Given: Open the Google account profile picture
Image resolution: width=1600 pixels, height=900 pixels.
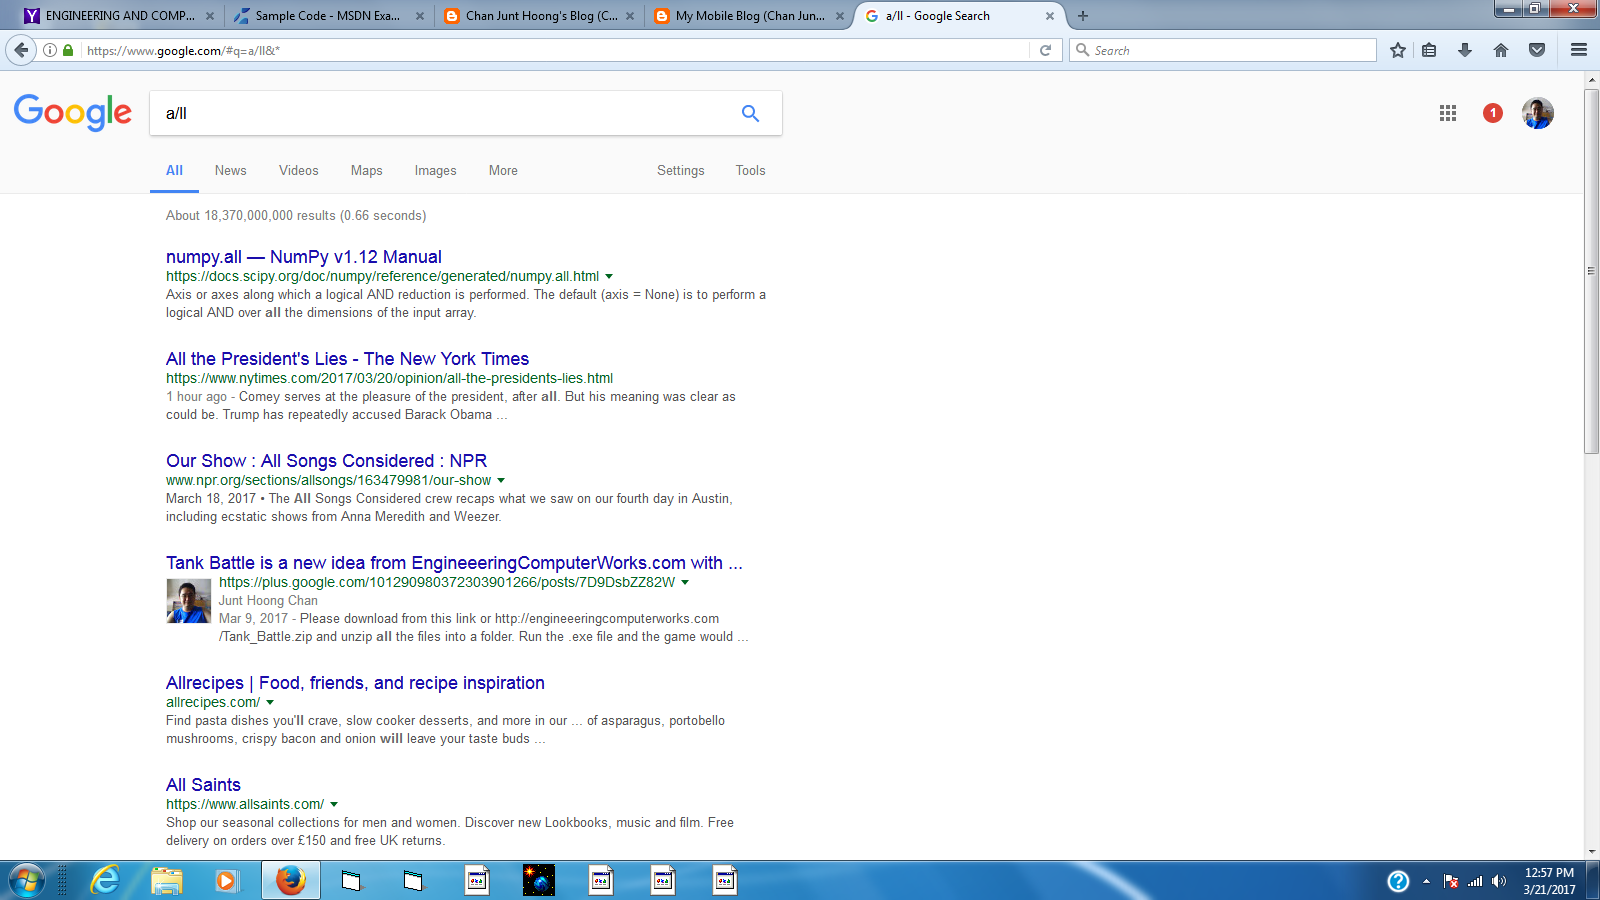Looking at the screenshot, I should tap(1538, 113).
